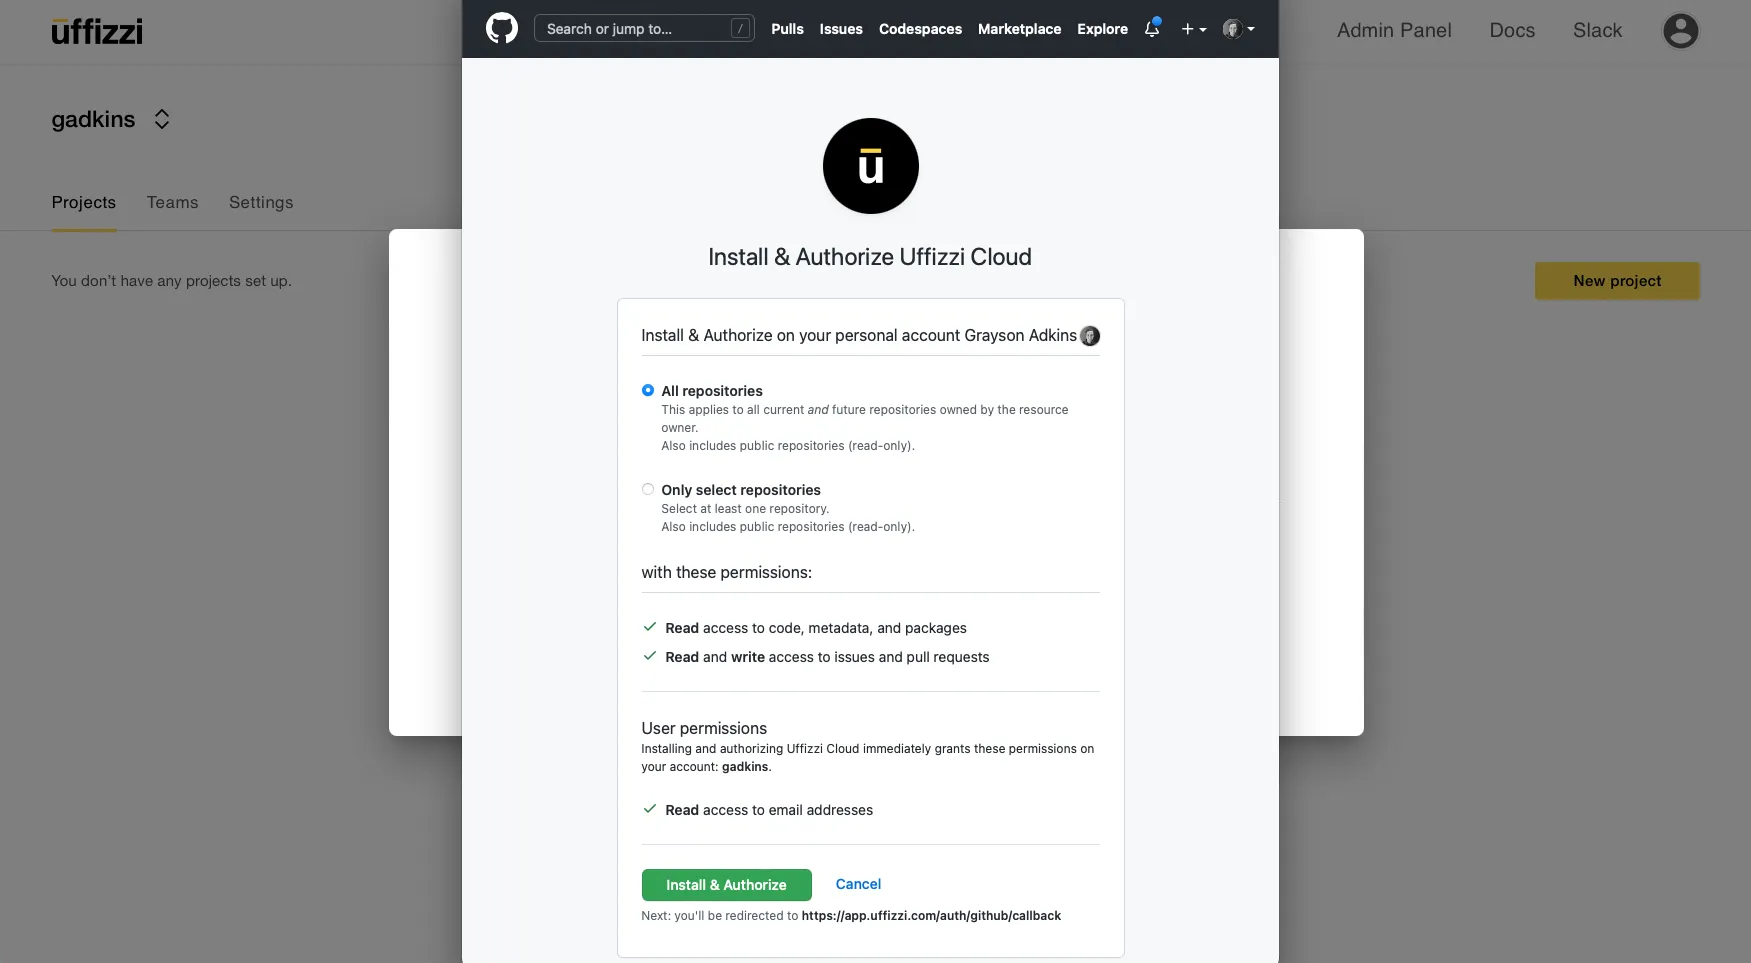Expand the gadkins account switcher chevrons
The height and width of the screenshot is (963, 1751).
[162, 119]
